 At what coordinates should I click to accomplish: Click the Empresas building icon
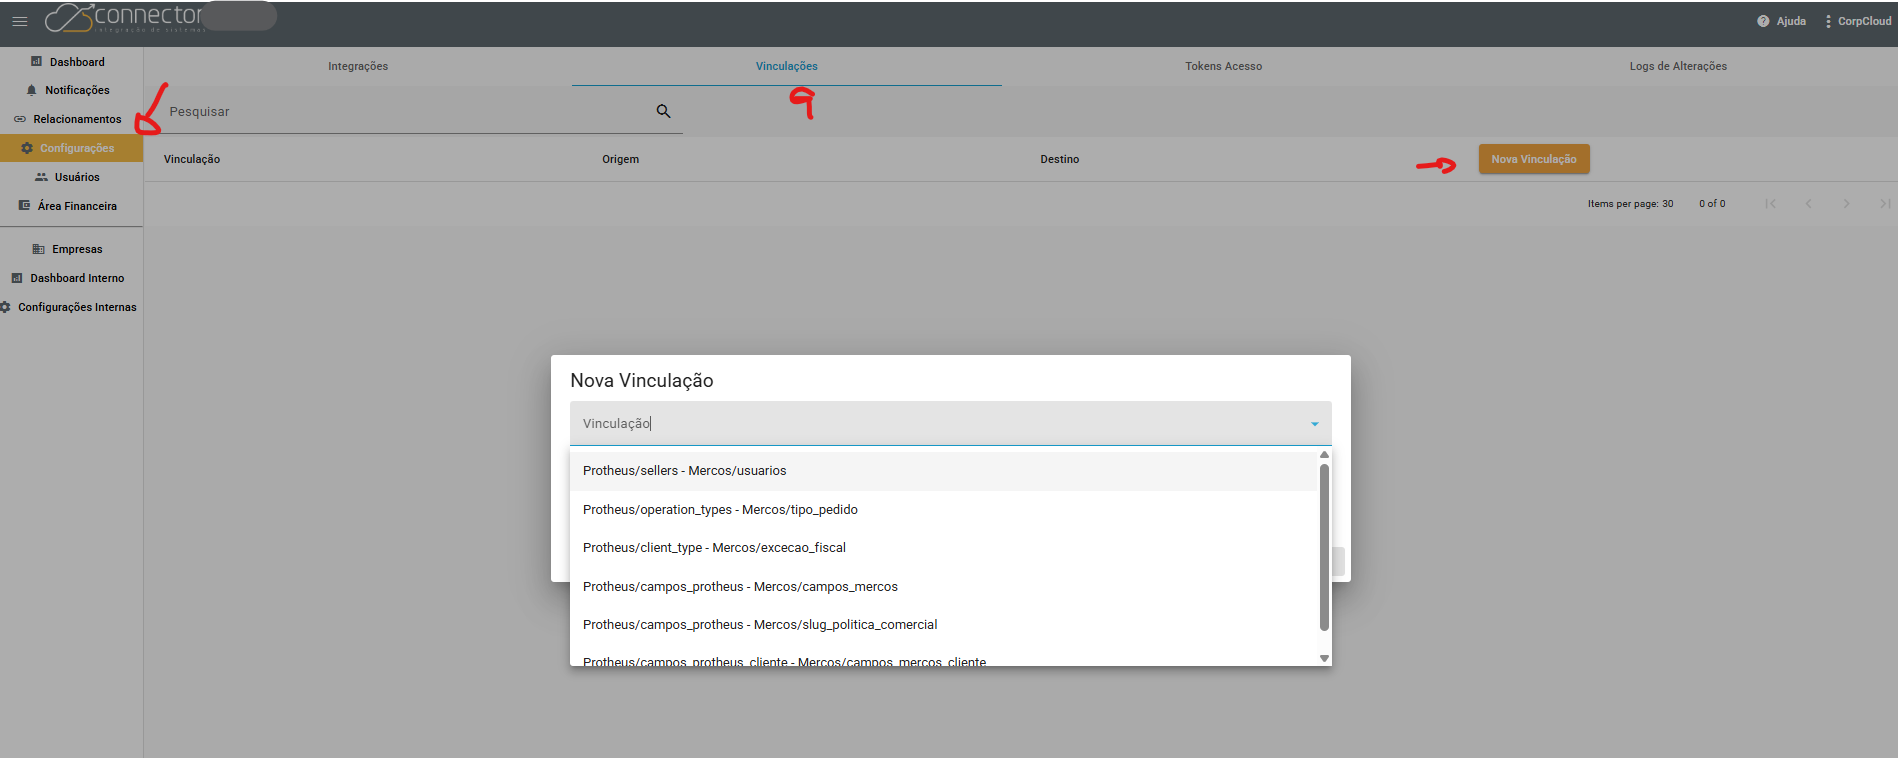[38, 249]
